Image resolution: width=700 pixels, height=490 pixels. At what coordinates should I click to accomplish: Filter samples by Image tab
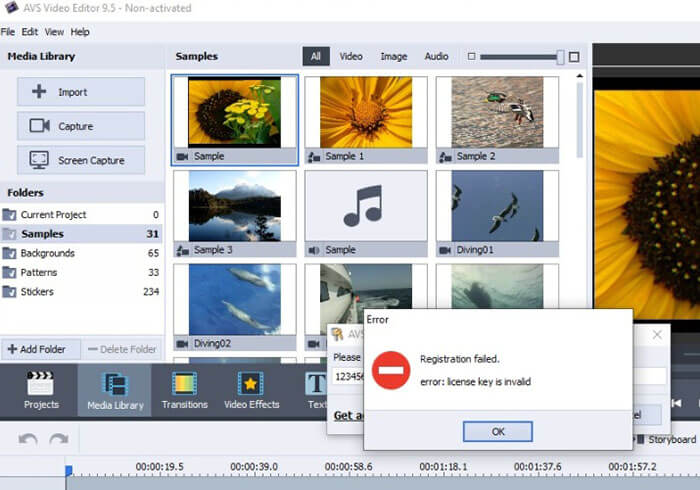[x=394, y=56]
